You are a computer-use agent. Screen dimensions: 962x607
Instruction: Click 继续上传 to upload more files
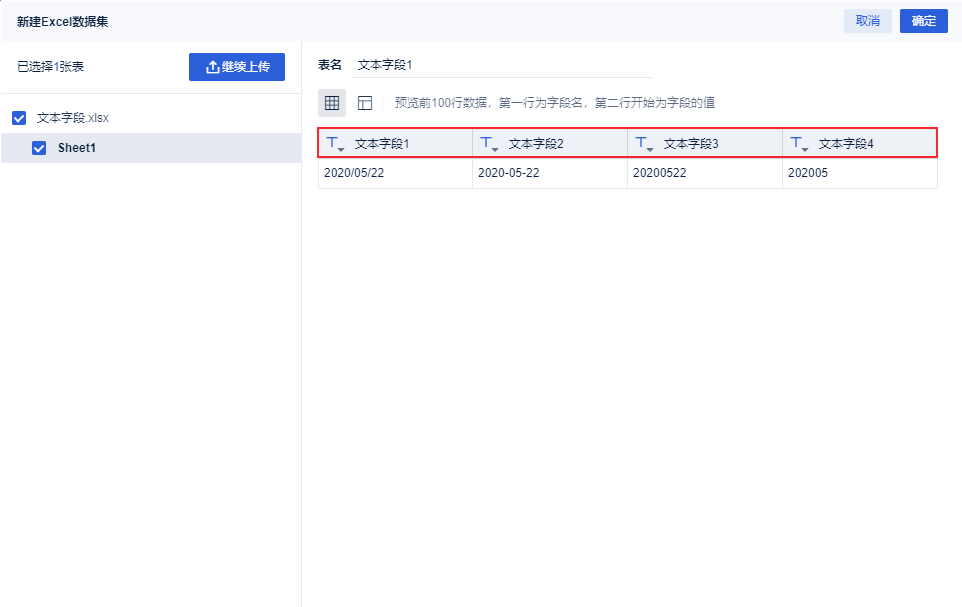pyautogui.click(x=237, y=67)
